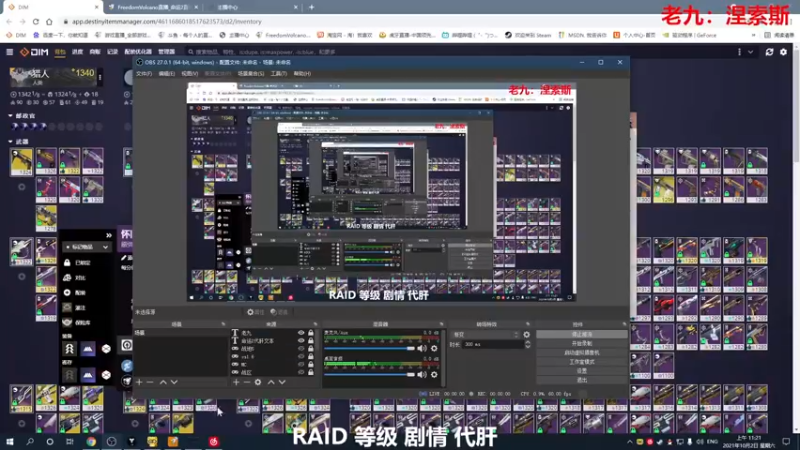The image size is (800, 450).
Task: Open the 视图(V) menu in OBS
Action: (189, 73)
